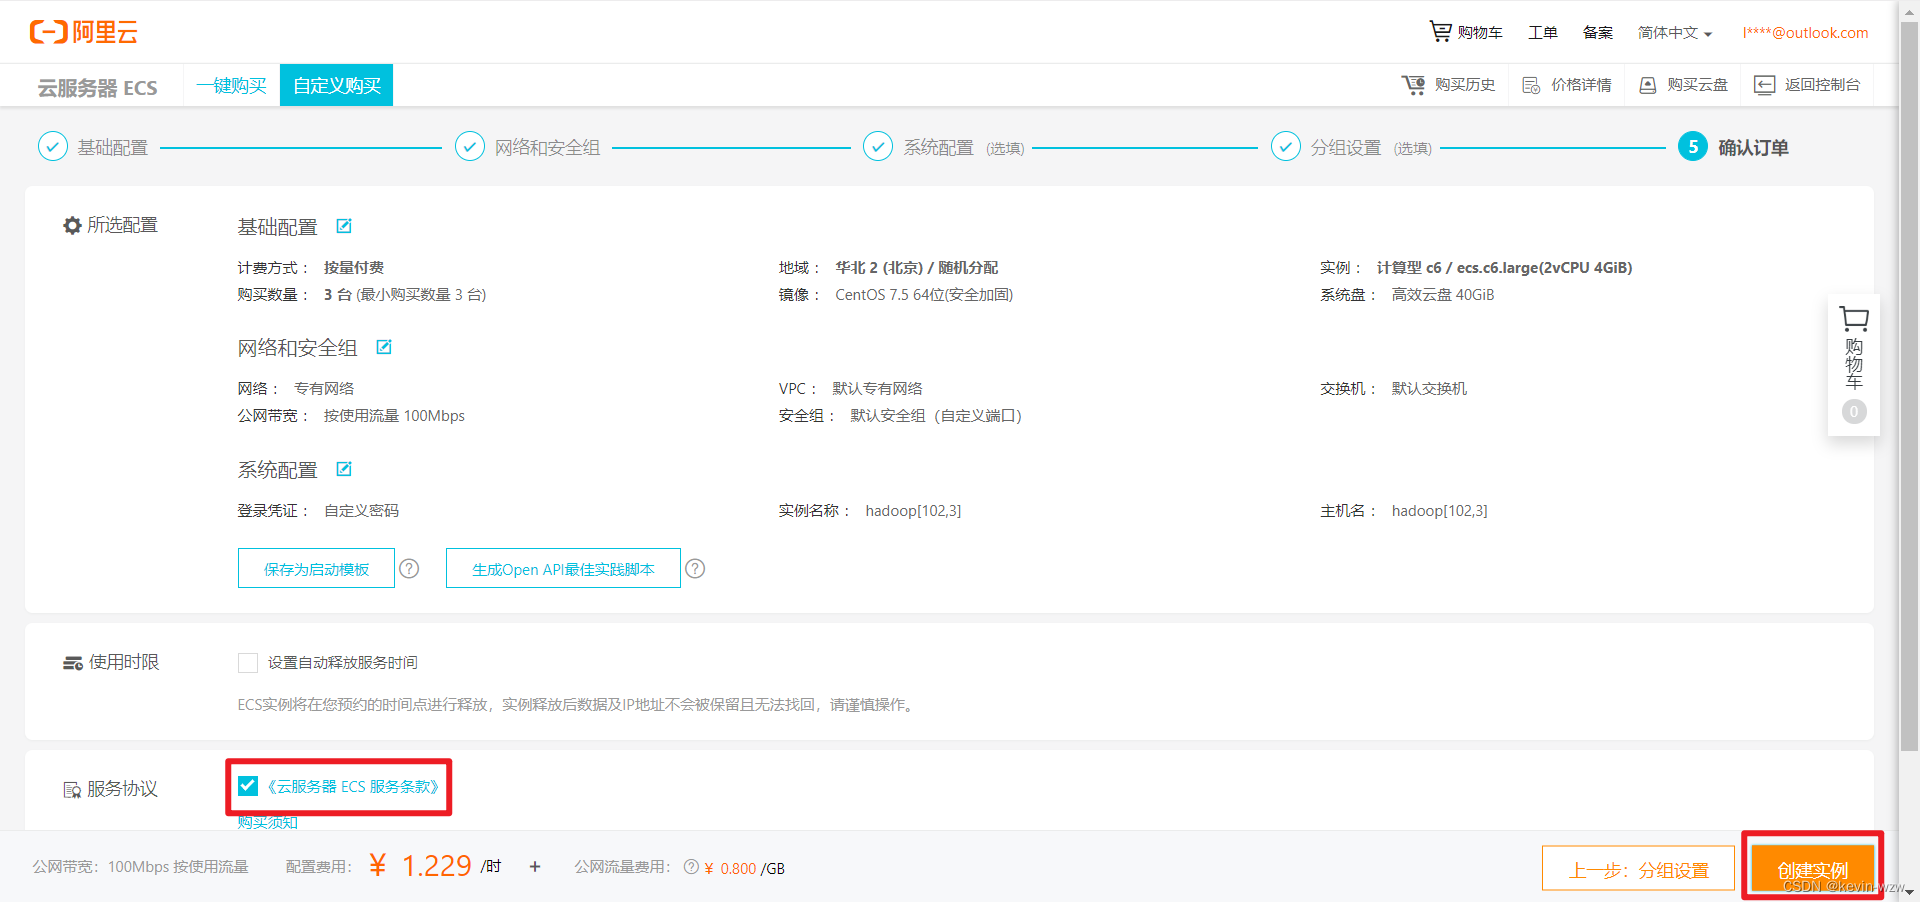Edit the 网络和安全组 section

pos(384,347)
